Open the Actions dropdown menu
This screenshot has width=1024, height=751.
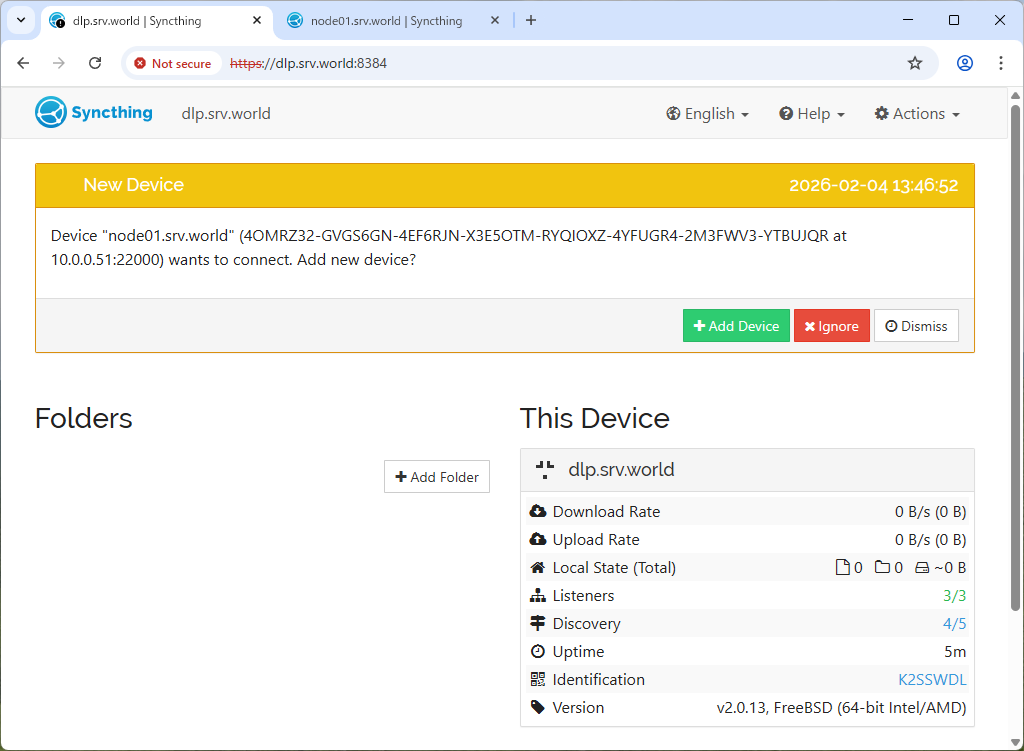click(916, 114)
